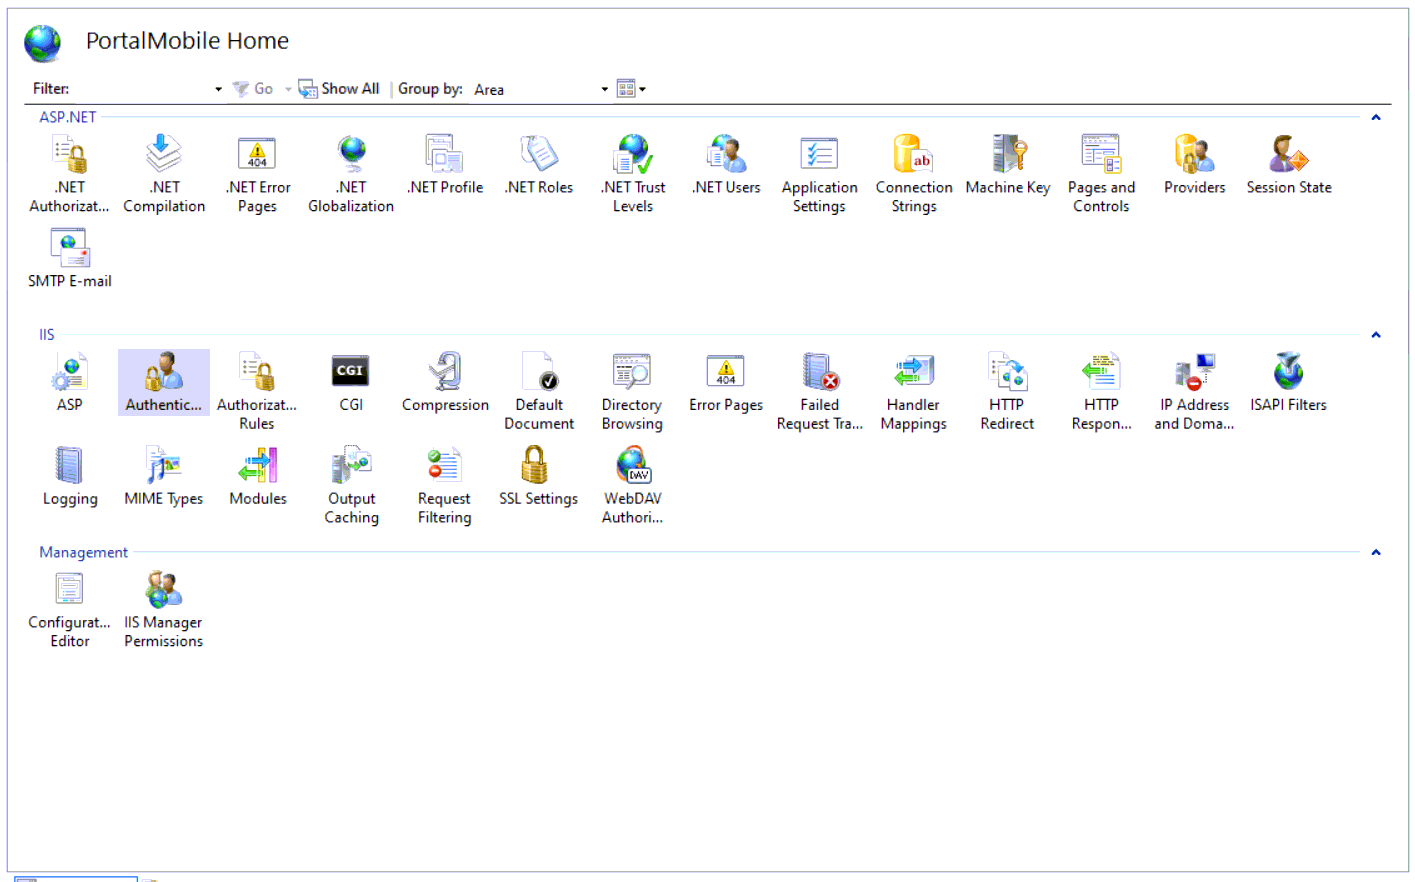Click the Show All button

pos(339,89)
